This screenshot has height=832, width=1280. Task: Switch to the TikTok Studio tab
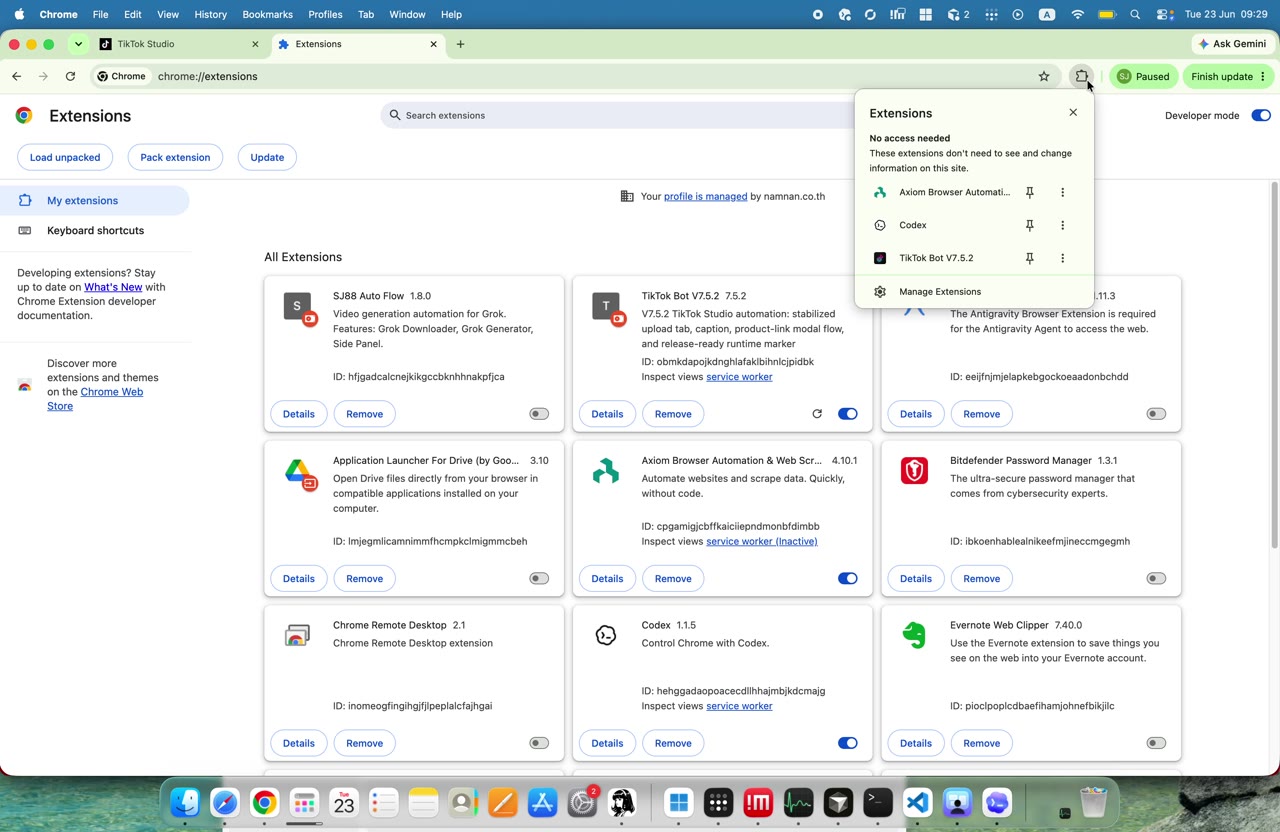[178, 44]
